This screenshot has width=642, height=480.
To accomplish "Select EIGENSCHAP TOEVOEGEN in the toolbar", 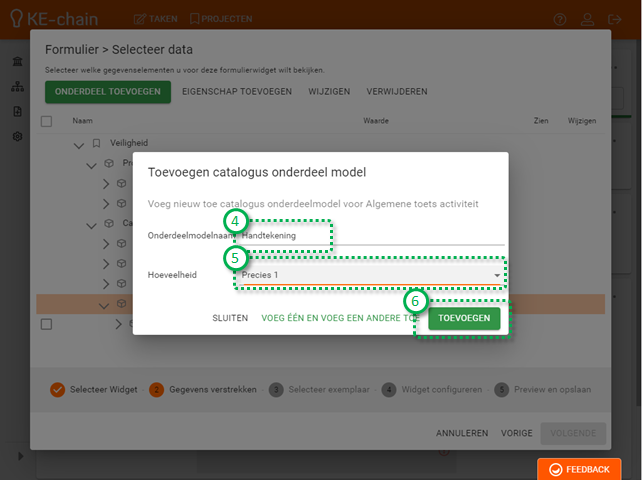I will click(x=237, y=91).
